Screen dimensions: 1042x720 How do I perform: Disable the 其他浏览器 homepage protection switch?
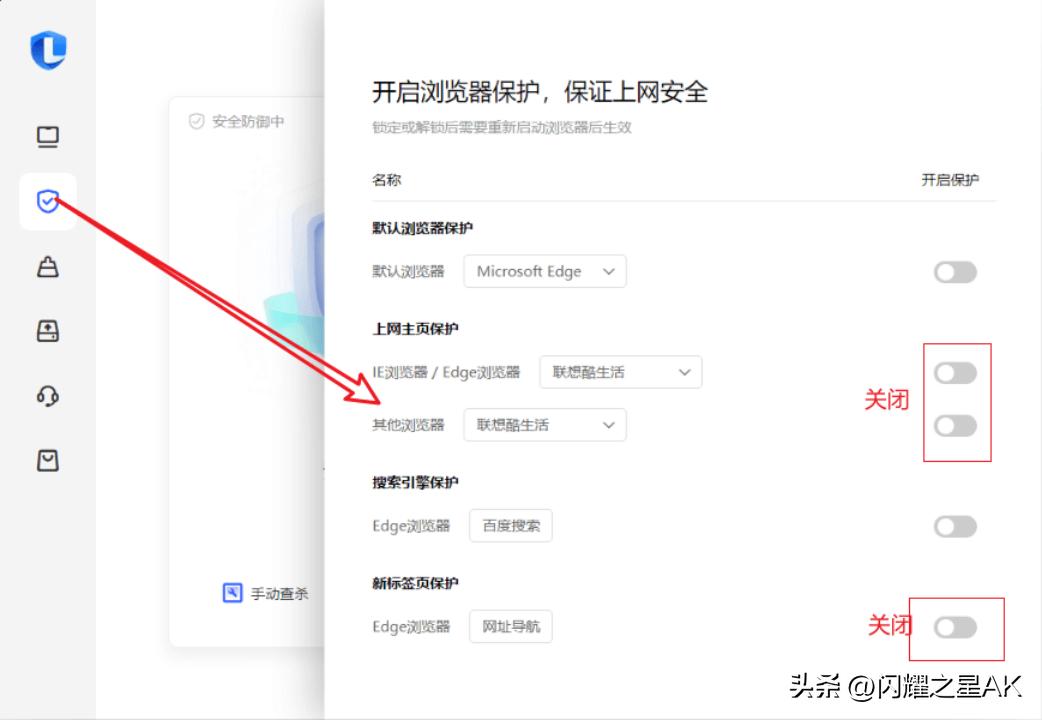tap(954, 426)
